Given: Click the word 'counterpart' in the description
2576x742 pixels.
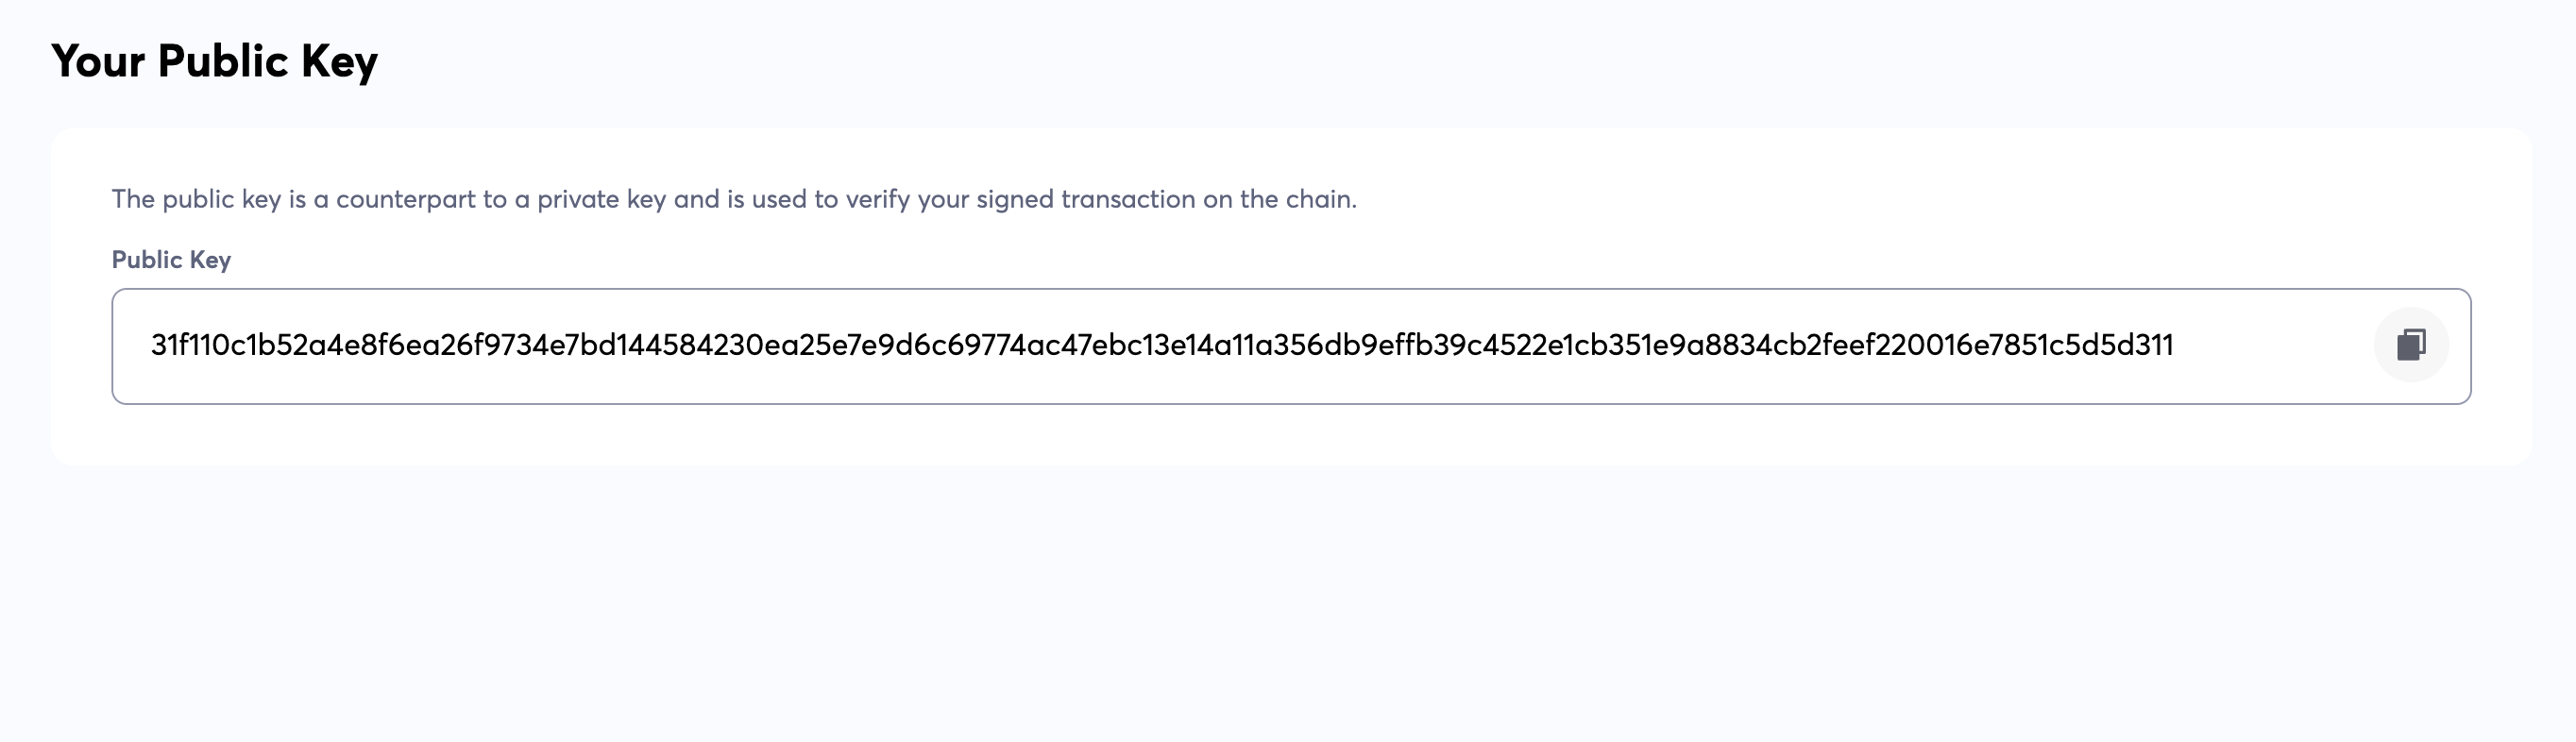Looking at the screenshot, I should [405, 199].
